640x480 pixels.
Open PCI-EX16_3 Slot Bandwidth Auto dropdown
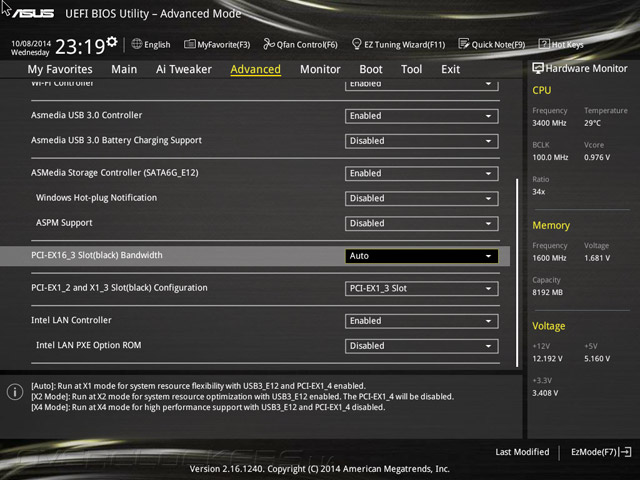(x=421, y=256)
